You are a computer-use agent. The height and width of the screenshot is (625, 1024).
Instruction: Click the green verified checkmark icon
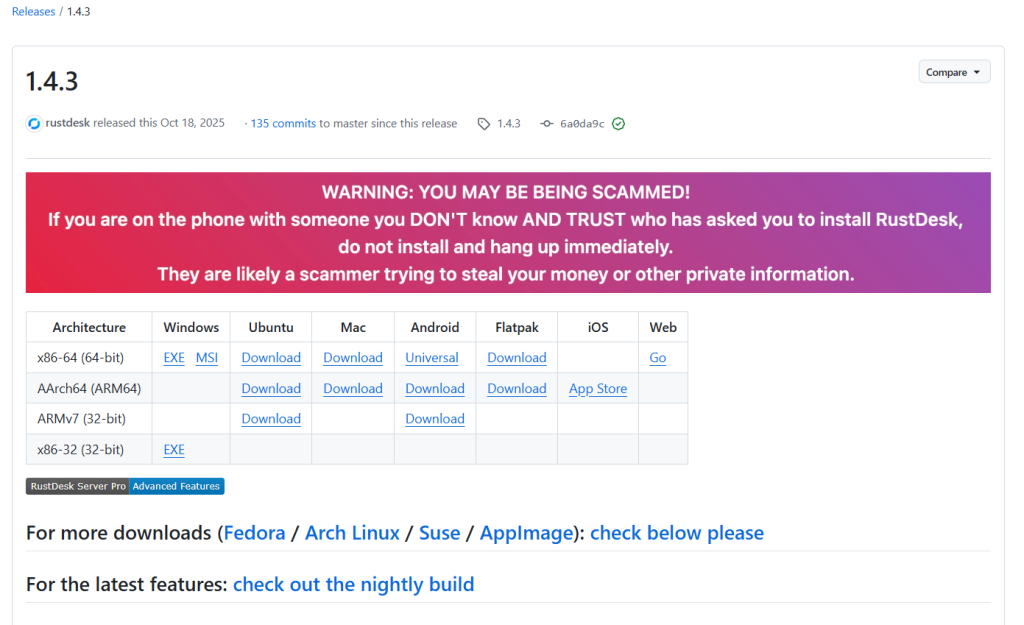pyautogui.click(x=618, y=124)
